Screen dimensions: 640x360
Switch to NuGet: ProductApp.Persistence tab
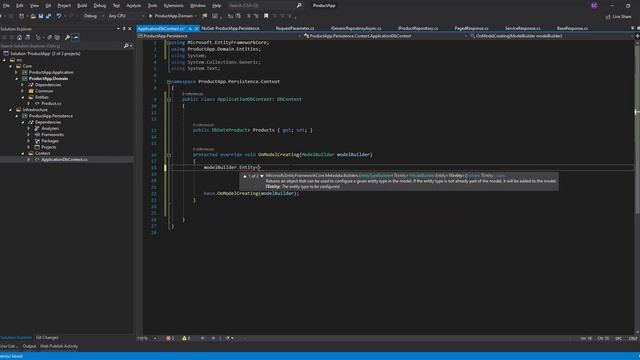(x=231, y=29)
